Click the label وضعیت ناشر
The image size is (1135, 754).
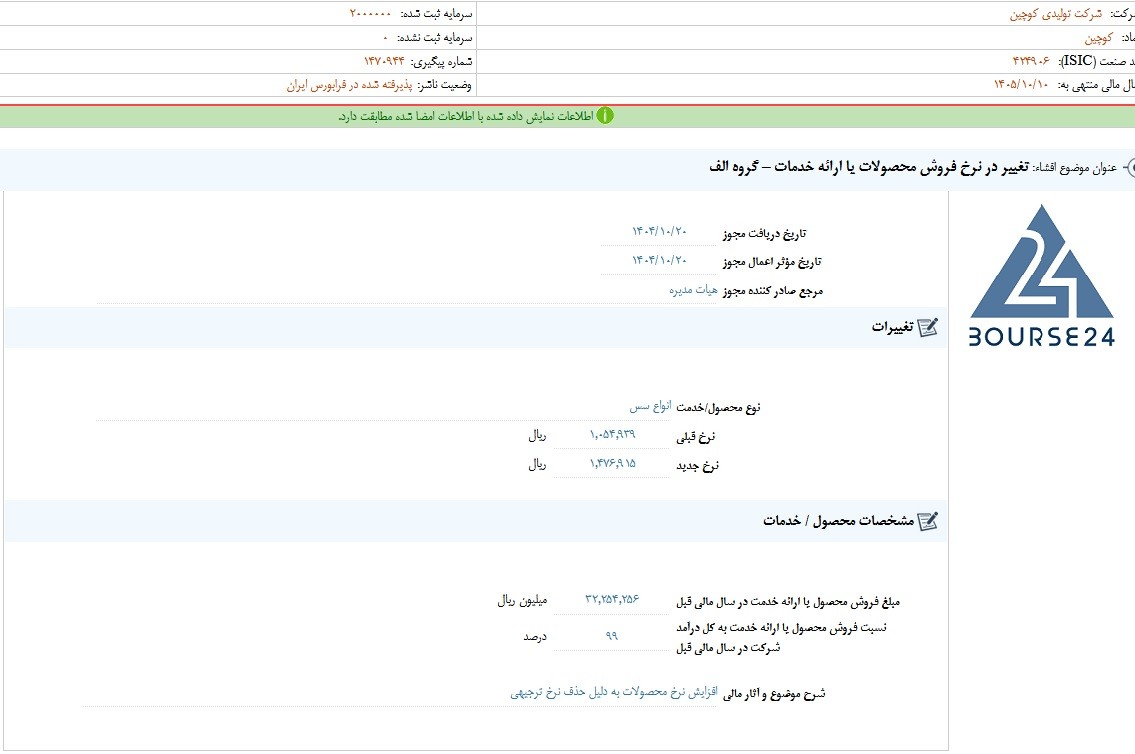pos(444,85)
